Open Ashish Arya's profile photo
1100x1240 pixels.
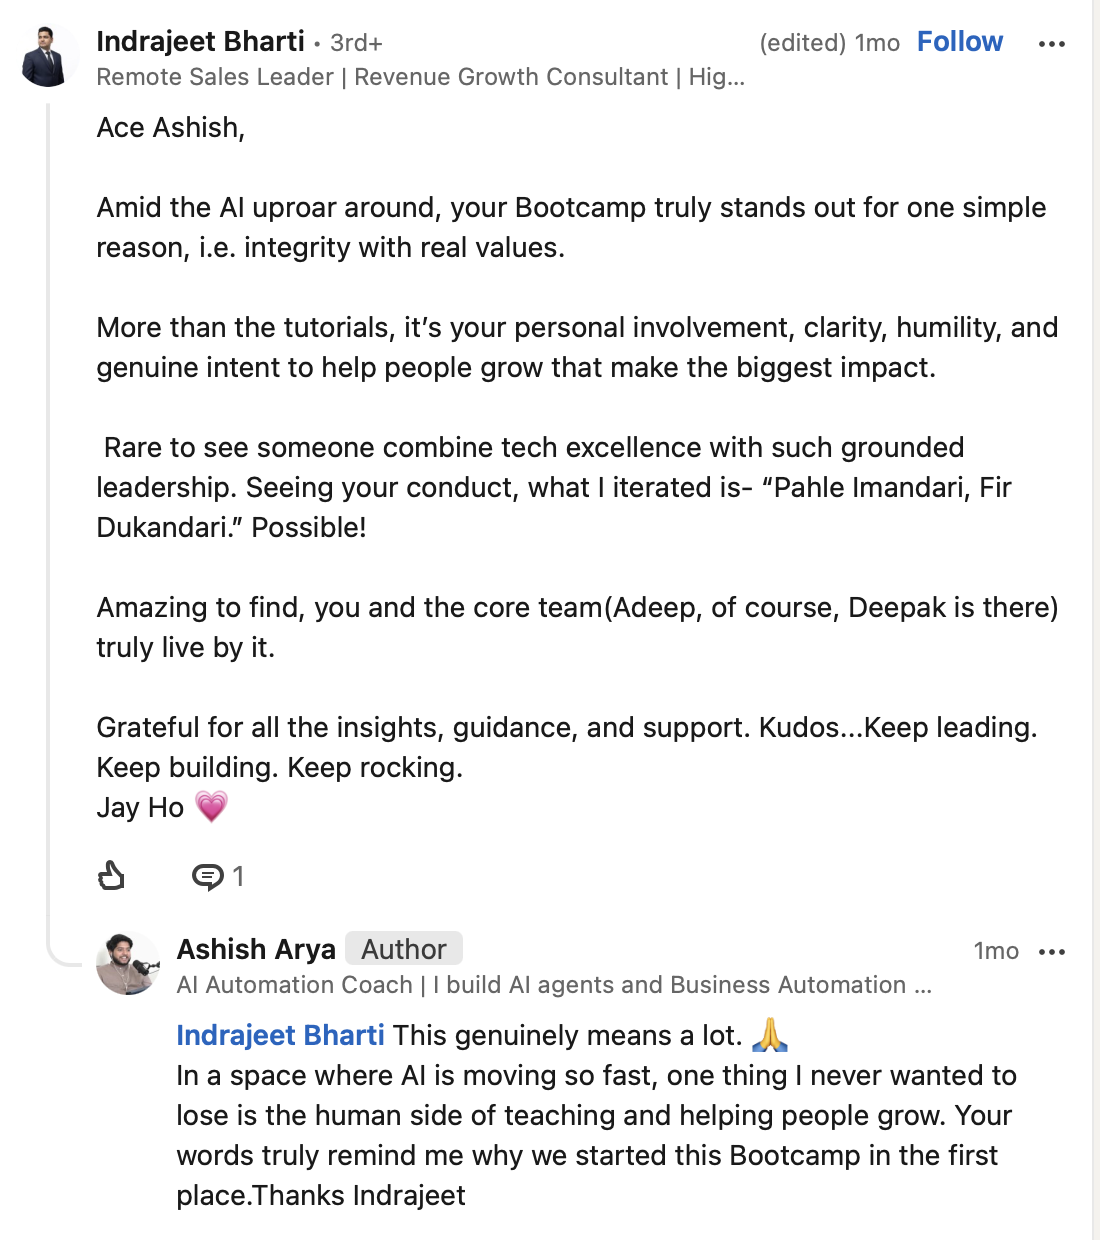point(128,963)
